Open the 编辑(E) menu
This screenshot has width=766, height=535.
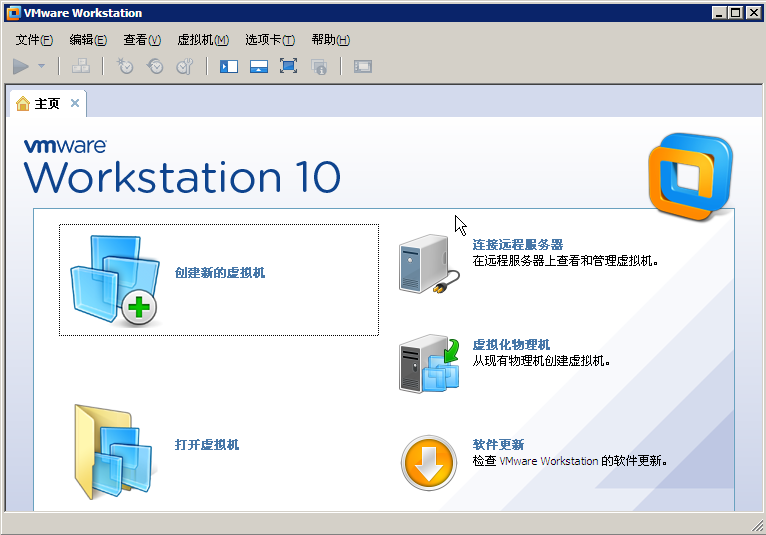point(88,40)
